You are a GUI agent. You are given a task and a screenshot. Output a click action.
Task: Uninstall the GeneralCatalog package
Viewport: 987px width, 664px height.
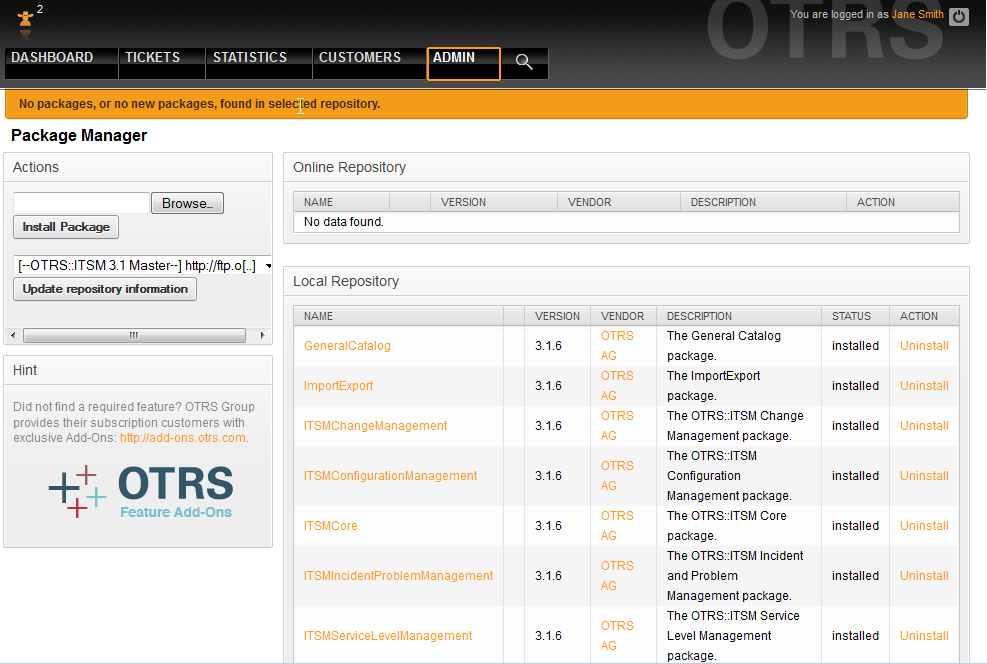(x=923, y=346)
